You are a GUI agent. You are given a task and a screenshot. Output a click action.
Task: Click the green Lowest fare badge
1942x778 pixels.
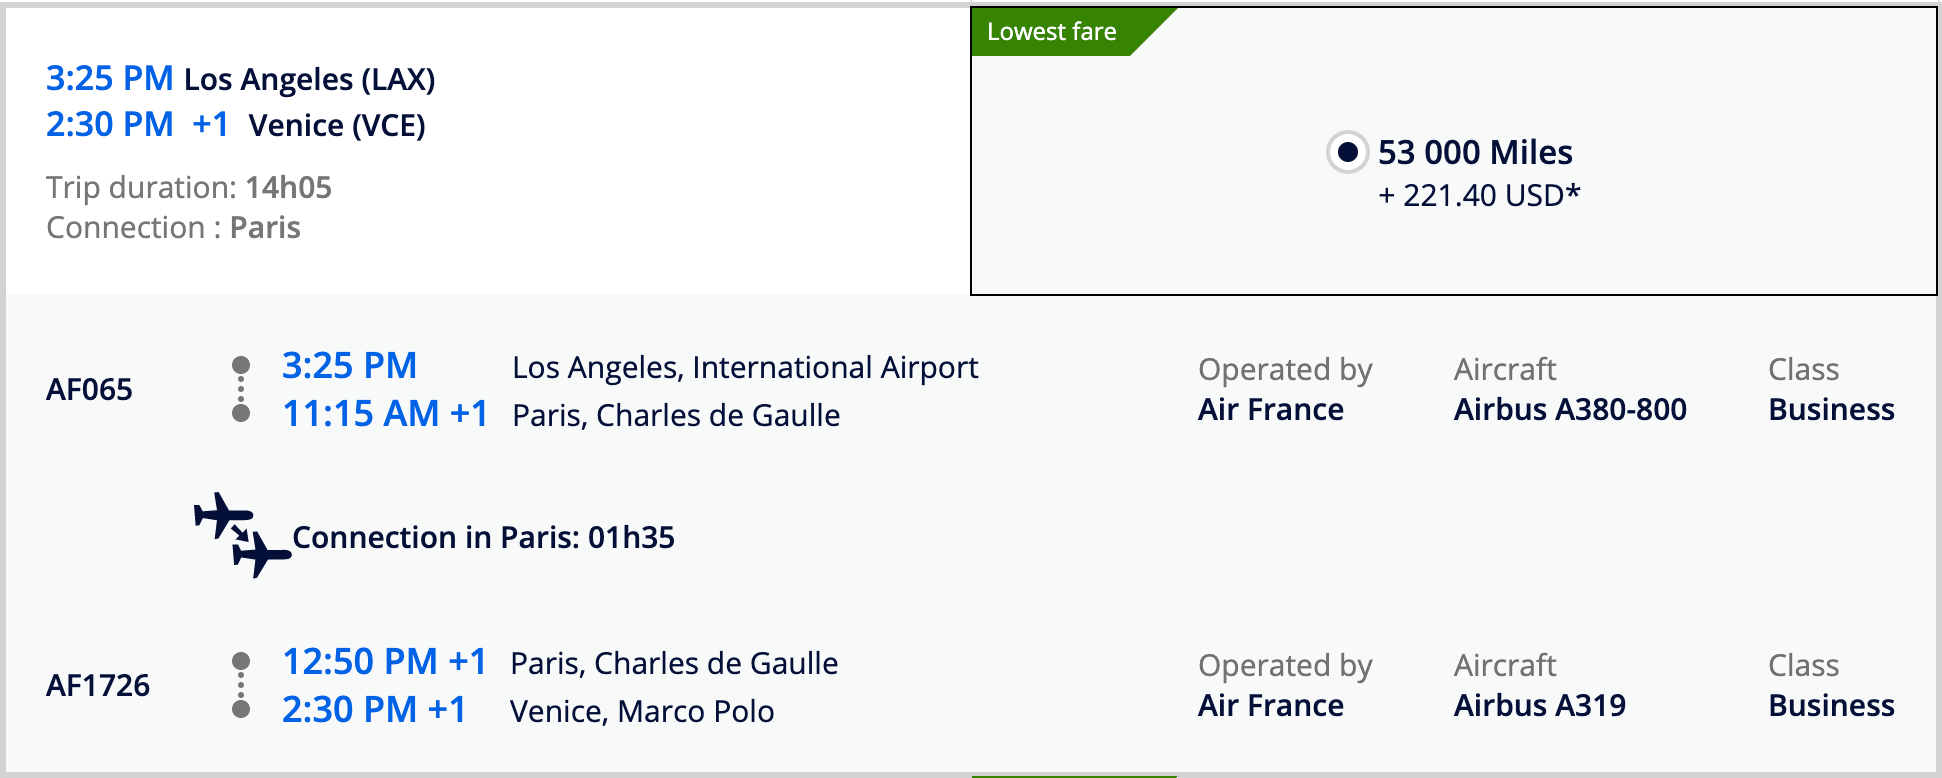coord(1052,32)
